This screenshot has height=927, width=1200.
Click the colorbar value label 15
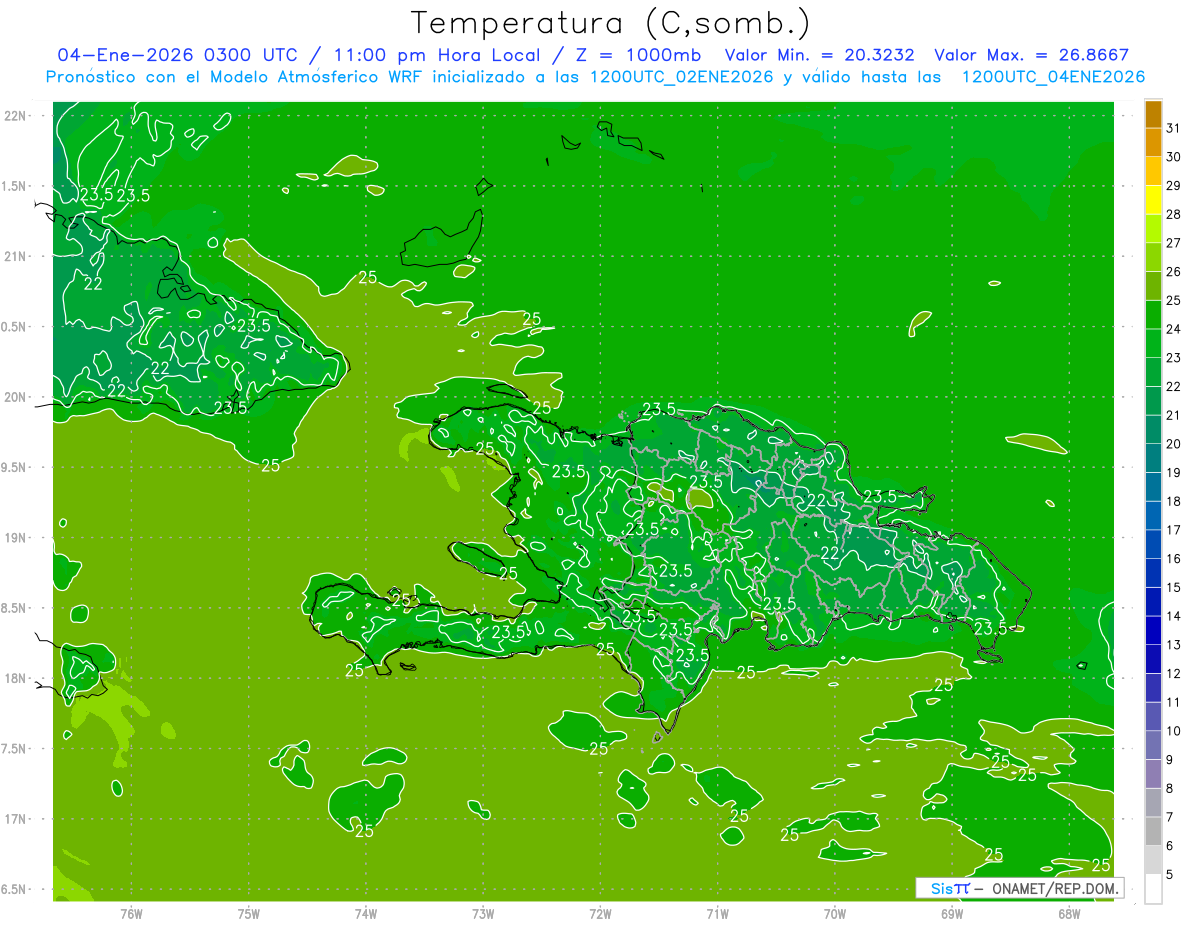click(x=1174, y=588)
